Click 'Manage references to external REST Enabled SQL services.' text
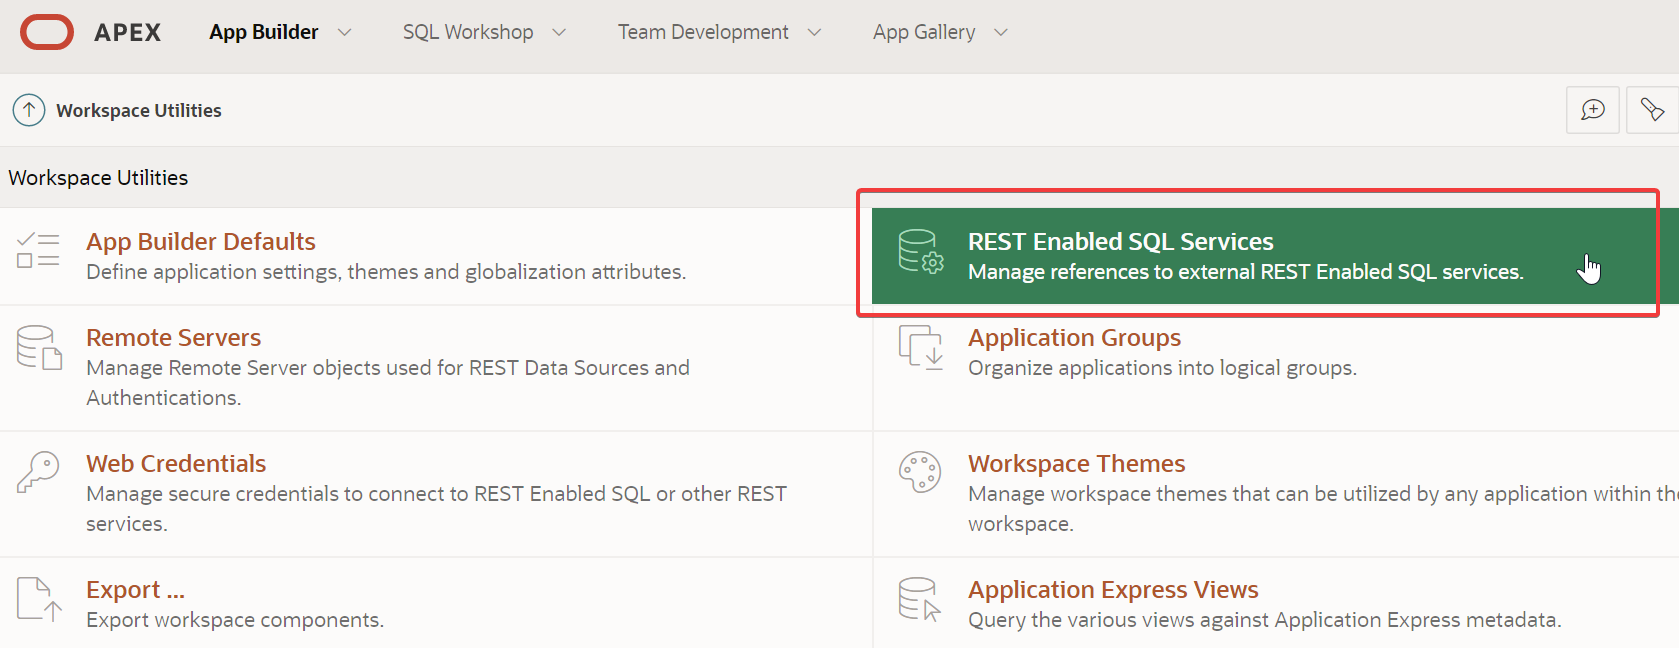The height and width of the screenshot is (648, 1679). tap(1246, 272)
